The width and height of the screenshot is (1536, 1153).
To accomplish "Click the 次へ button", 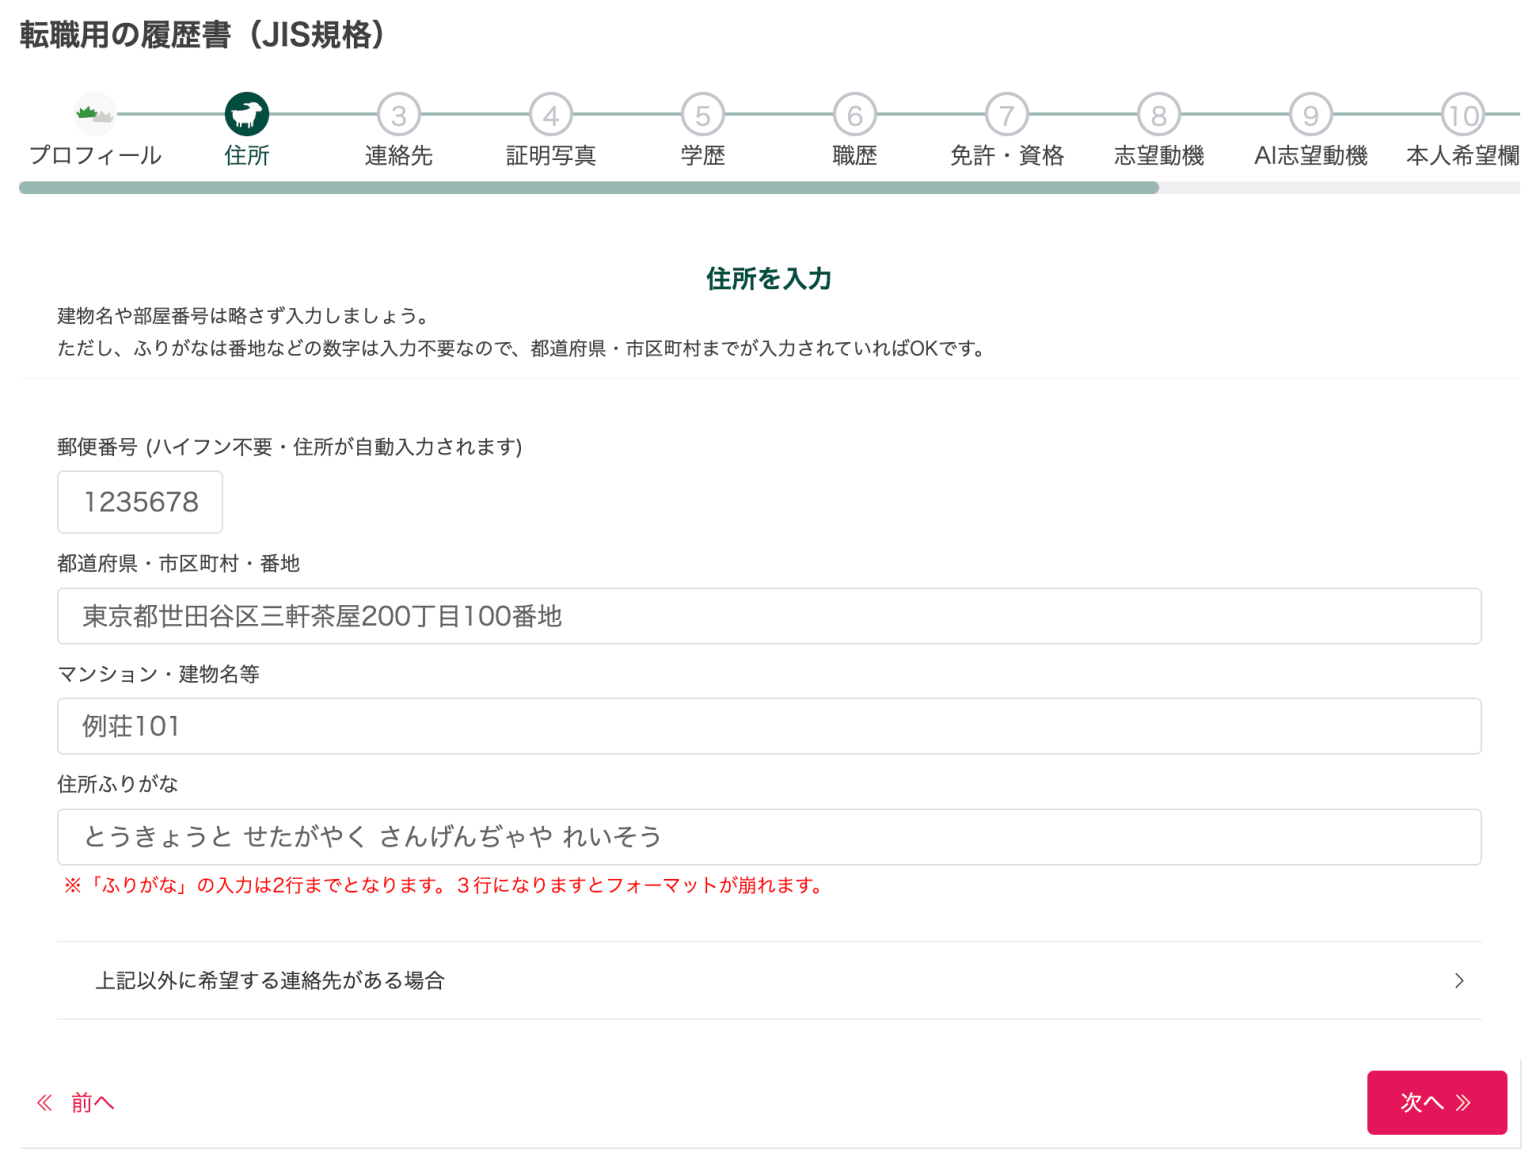I will 1437,1102.
